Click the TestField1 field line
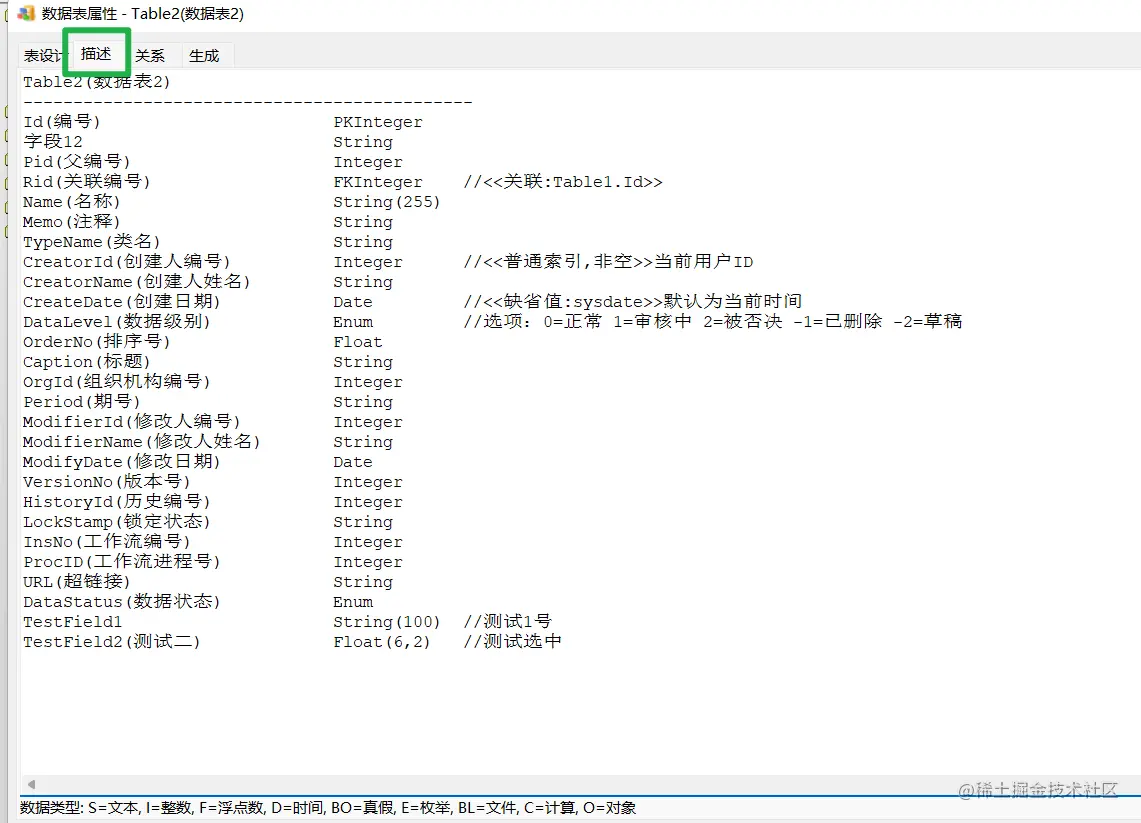 pos(72,622)
